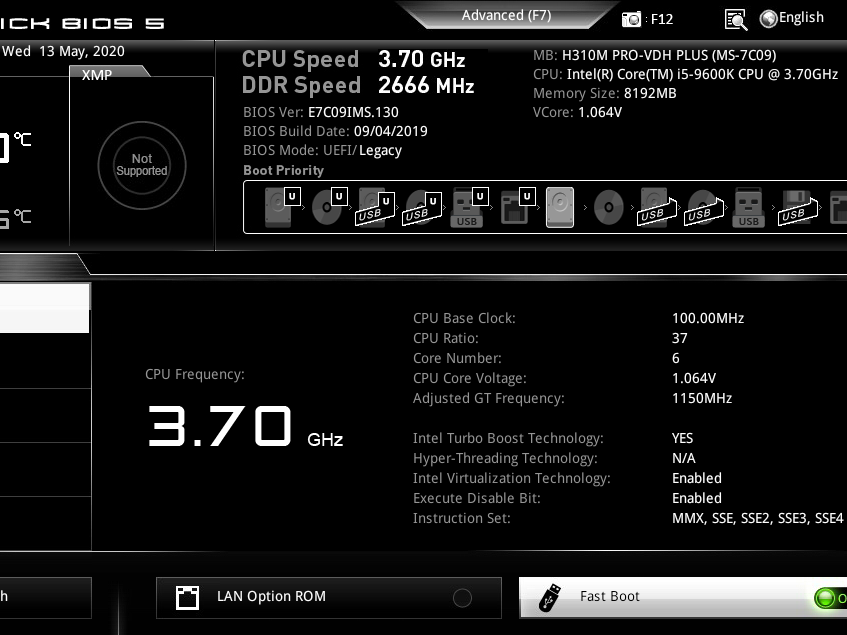Viewport: 847px width, 635px height.
Task: Click Hyper-Threading 'N/A' value
Action: click(x=683, y=458)
